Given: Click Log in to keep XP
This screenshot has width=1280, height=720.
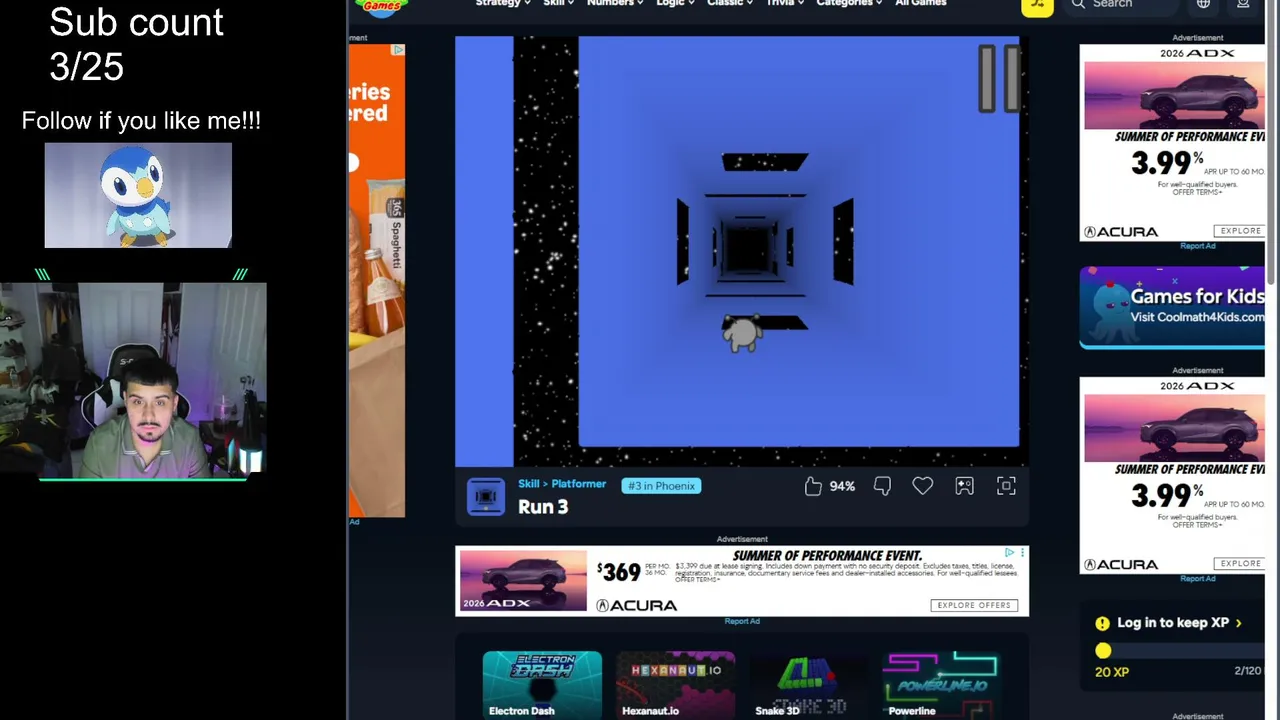Looking at the screenshot, I should (1179, 623).
